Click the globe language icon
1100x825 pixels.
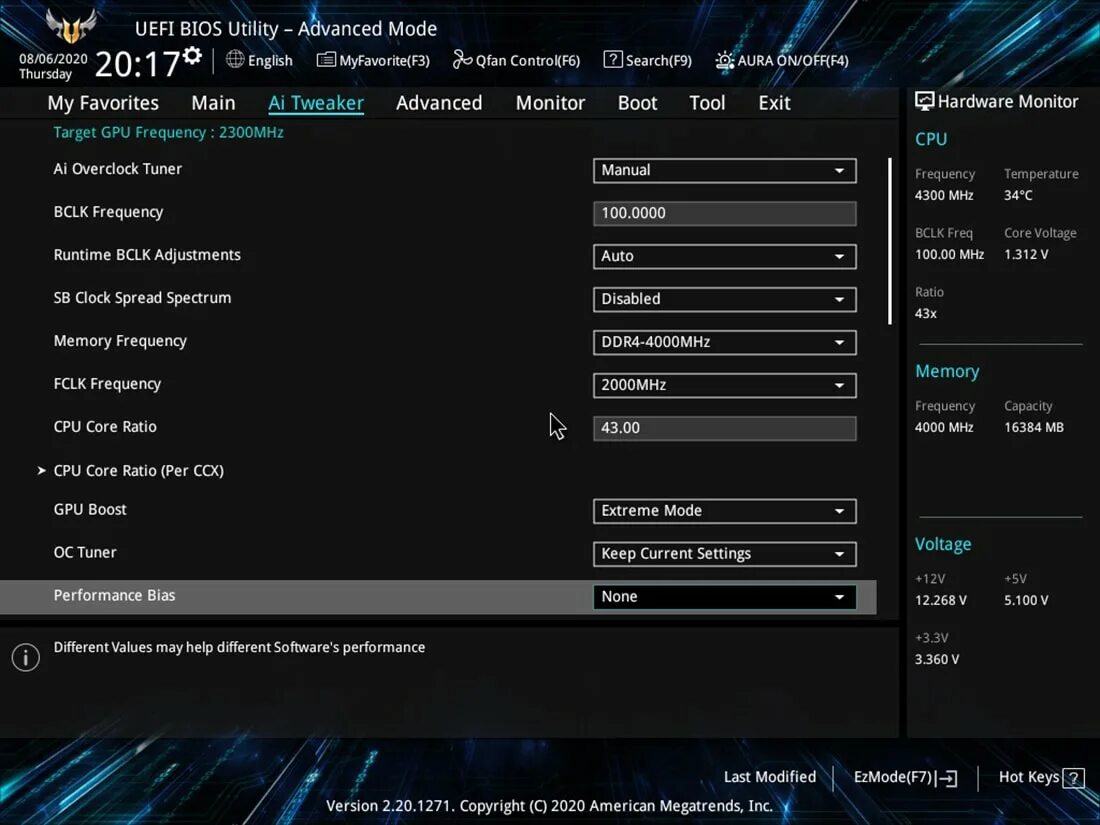pyautogui.click(x=235, y=60)
